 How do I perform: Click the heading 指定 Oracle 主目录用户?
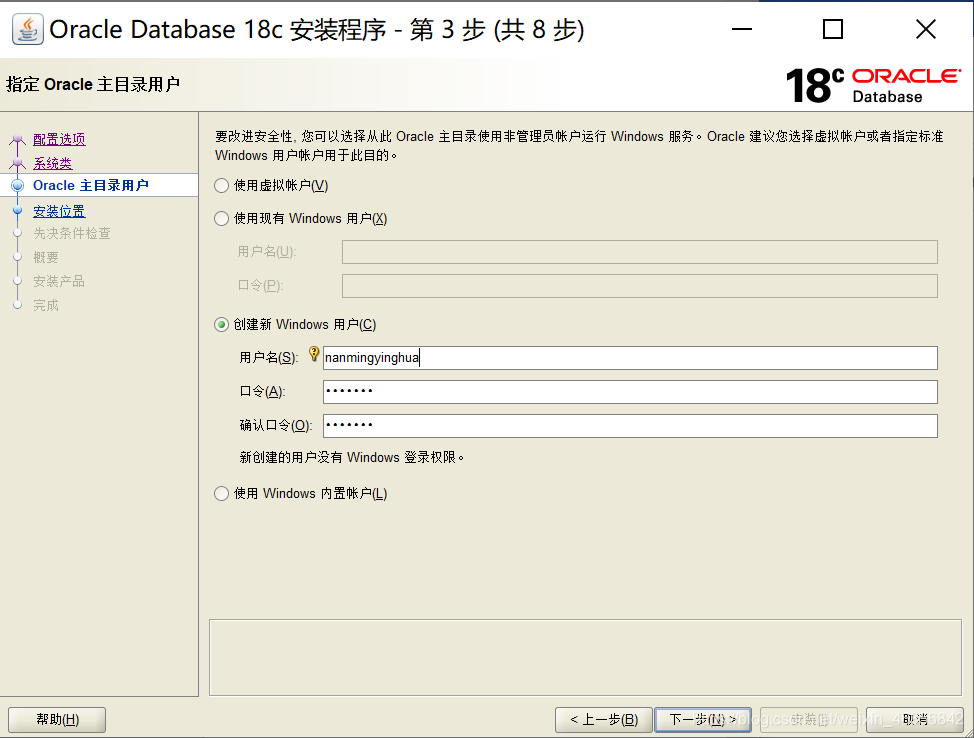(x=93, y=84)
